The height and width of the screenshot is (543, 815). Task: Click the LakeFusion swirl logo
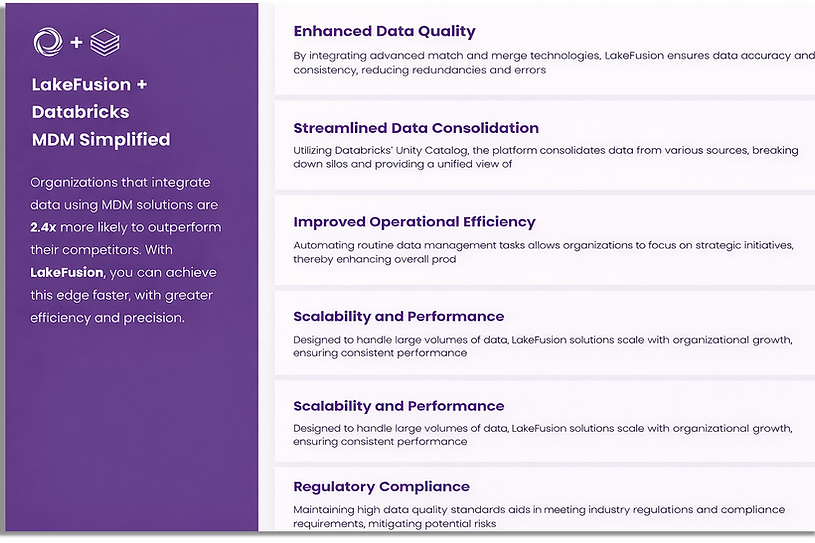coord(48,42)
